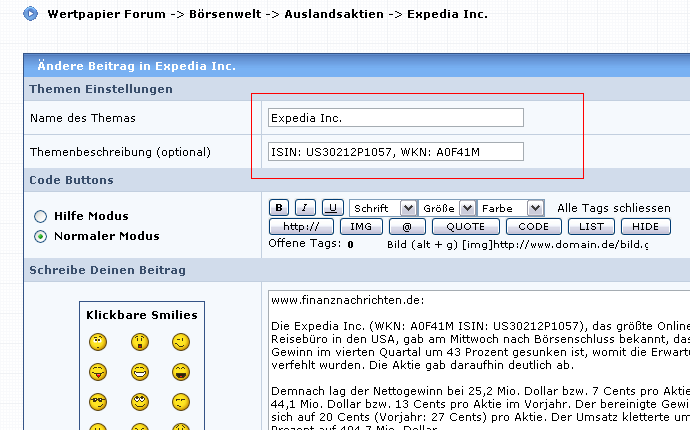Viewport: 690px width, 430px height.
Task: Click inside the post message text area
Action: tap(479, 360)
